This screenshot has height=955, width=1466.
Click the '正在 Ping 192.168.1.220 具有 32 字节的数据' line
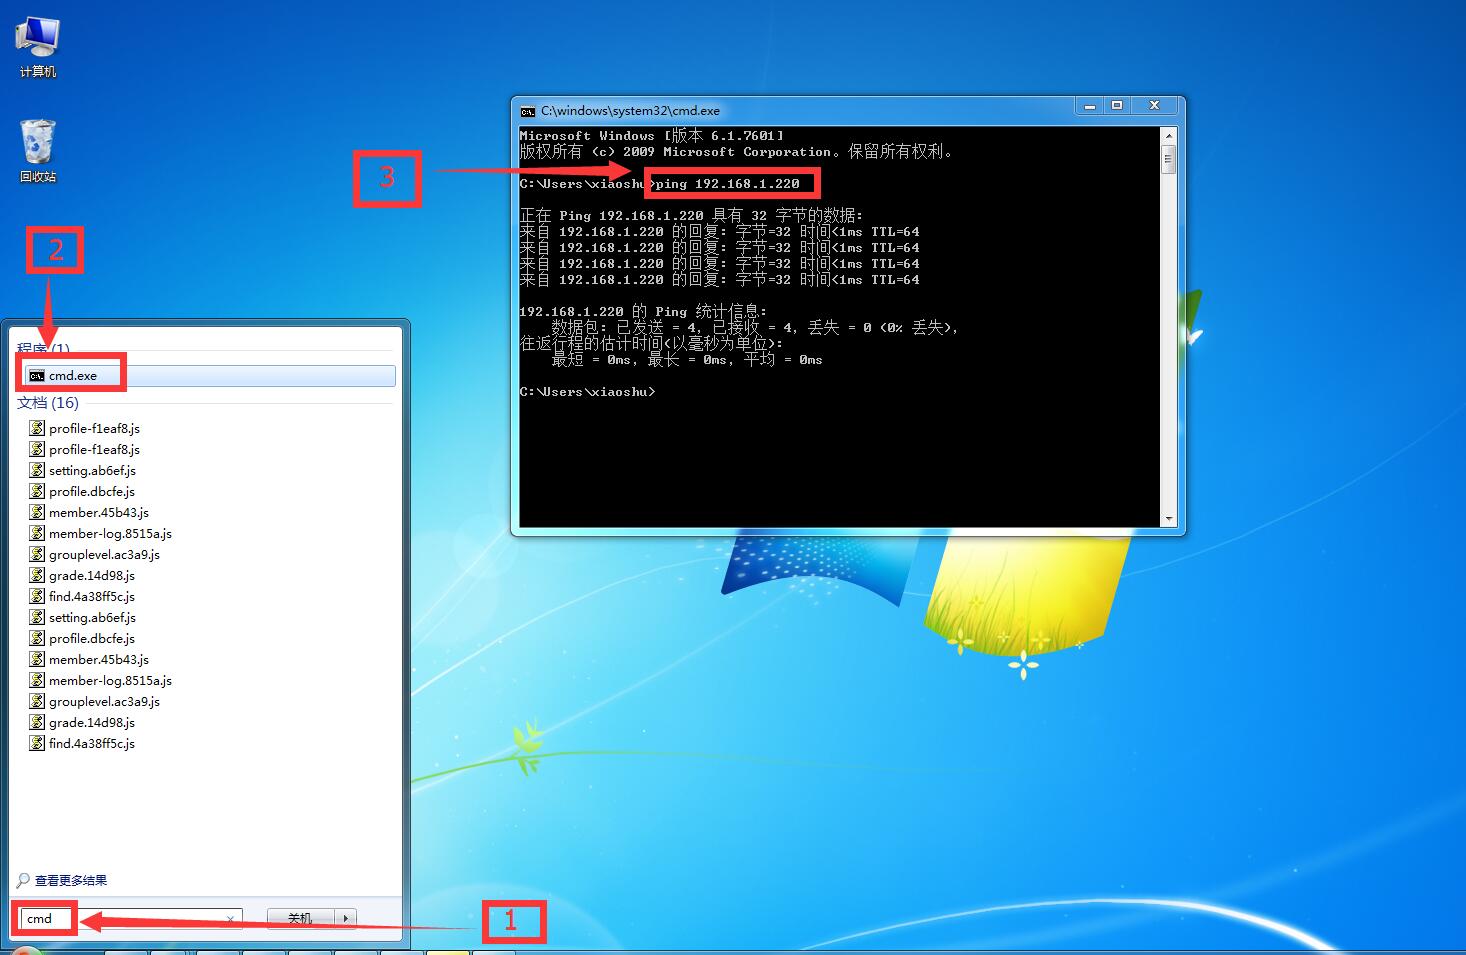[691, 216]
